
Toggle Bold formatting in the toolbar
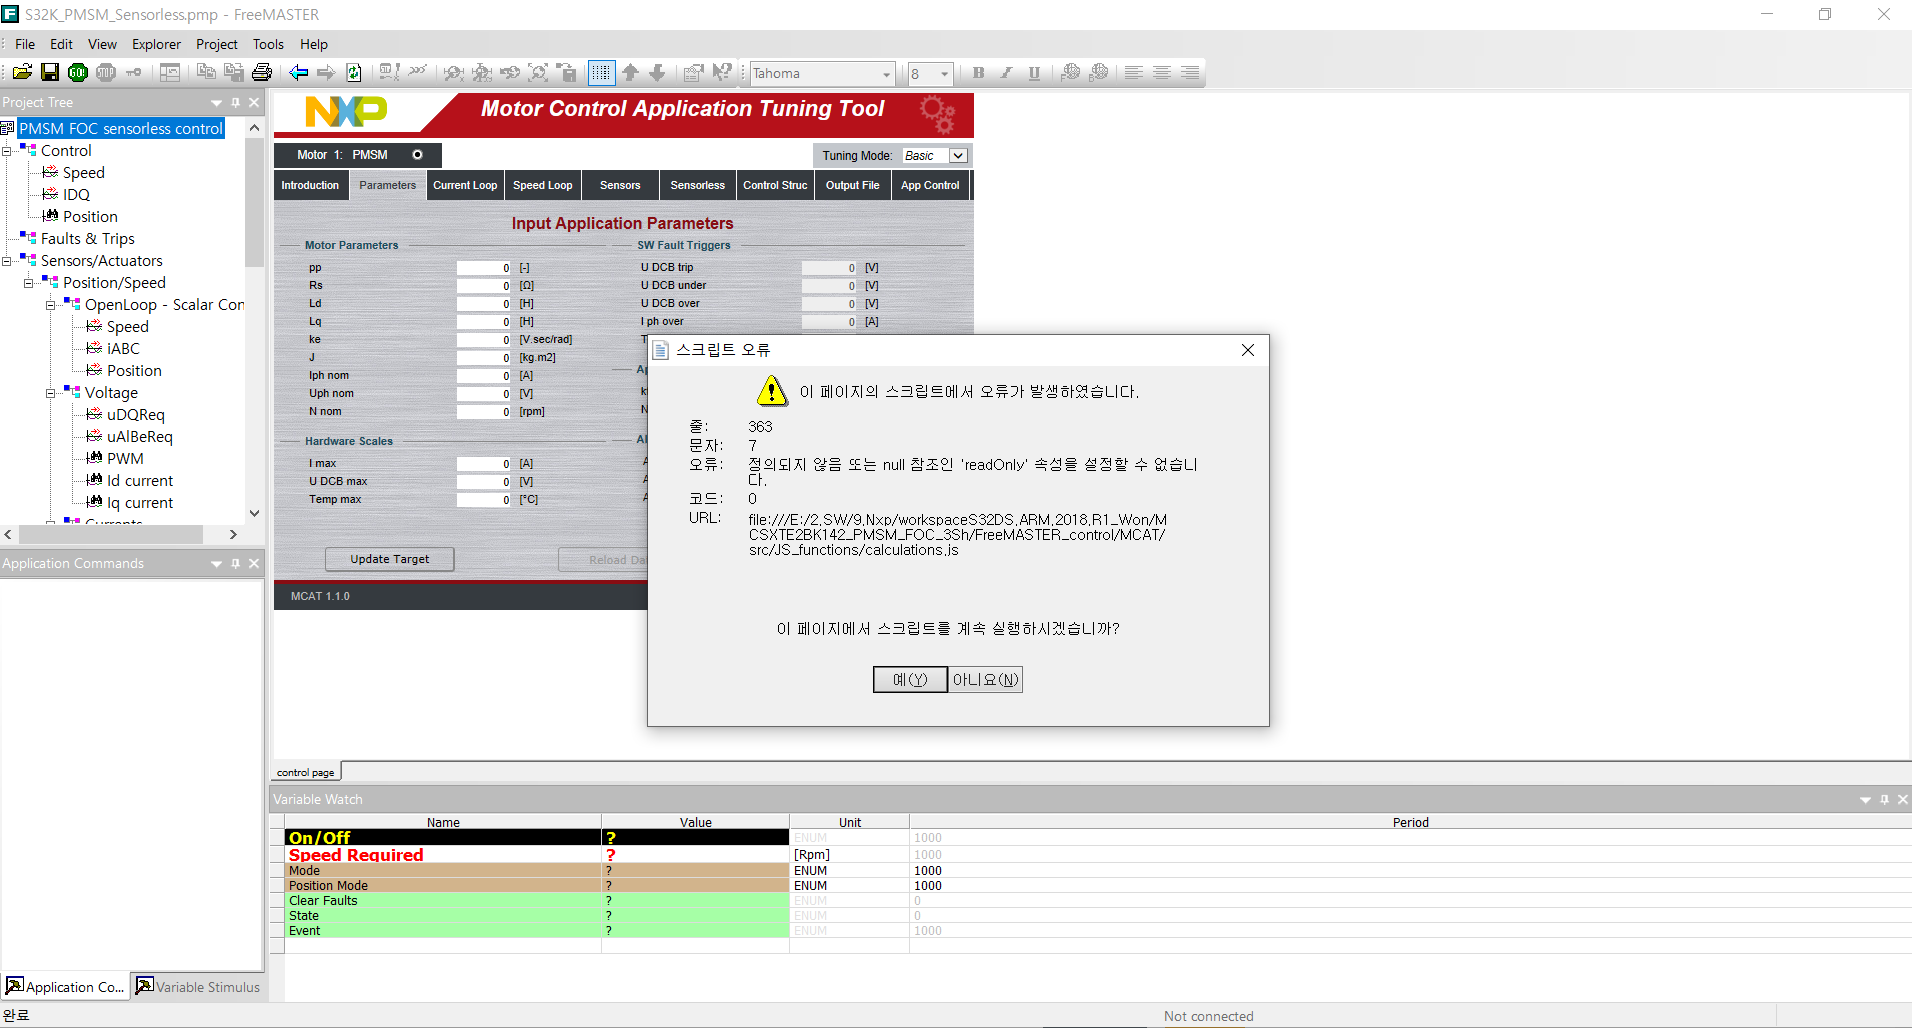coord(978,72)
